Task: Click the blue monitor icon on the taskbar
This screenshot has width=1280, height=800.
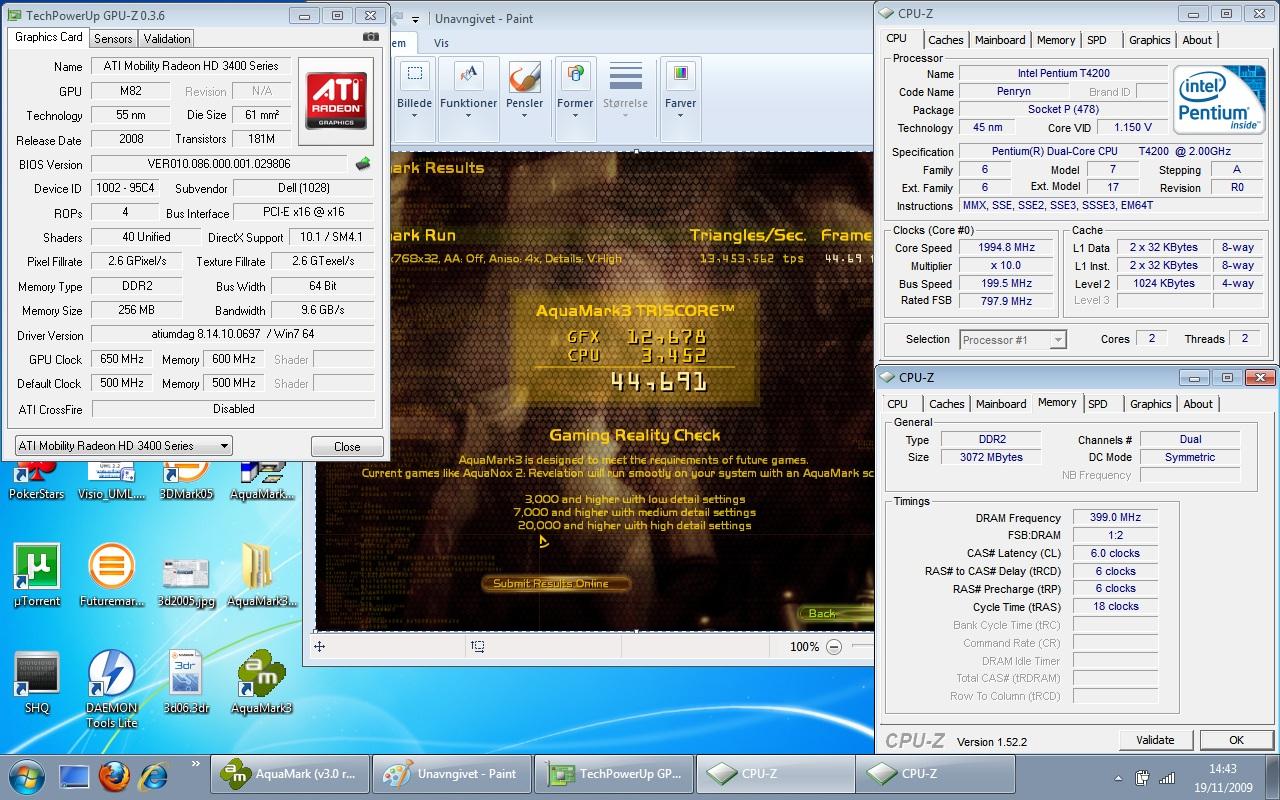Action: click(74, 776)
